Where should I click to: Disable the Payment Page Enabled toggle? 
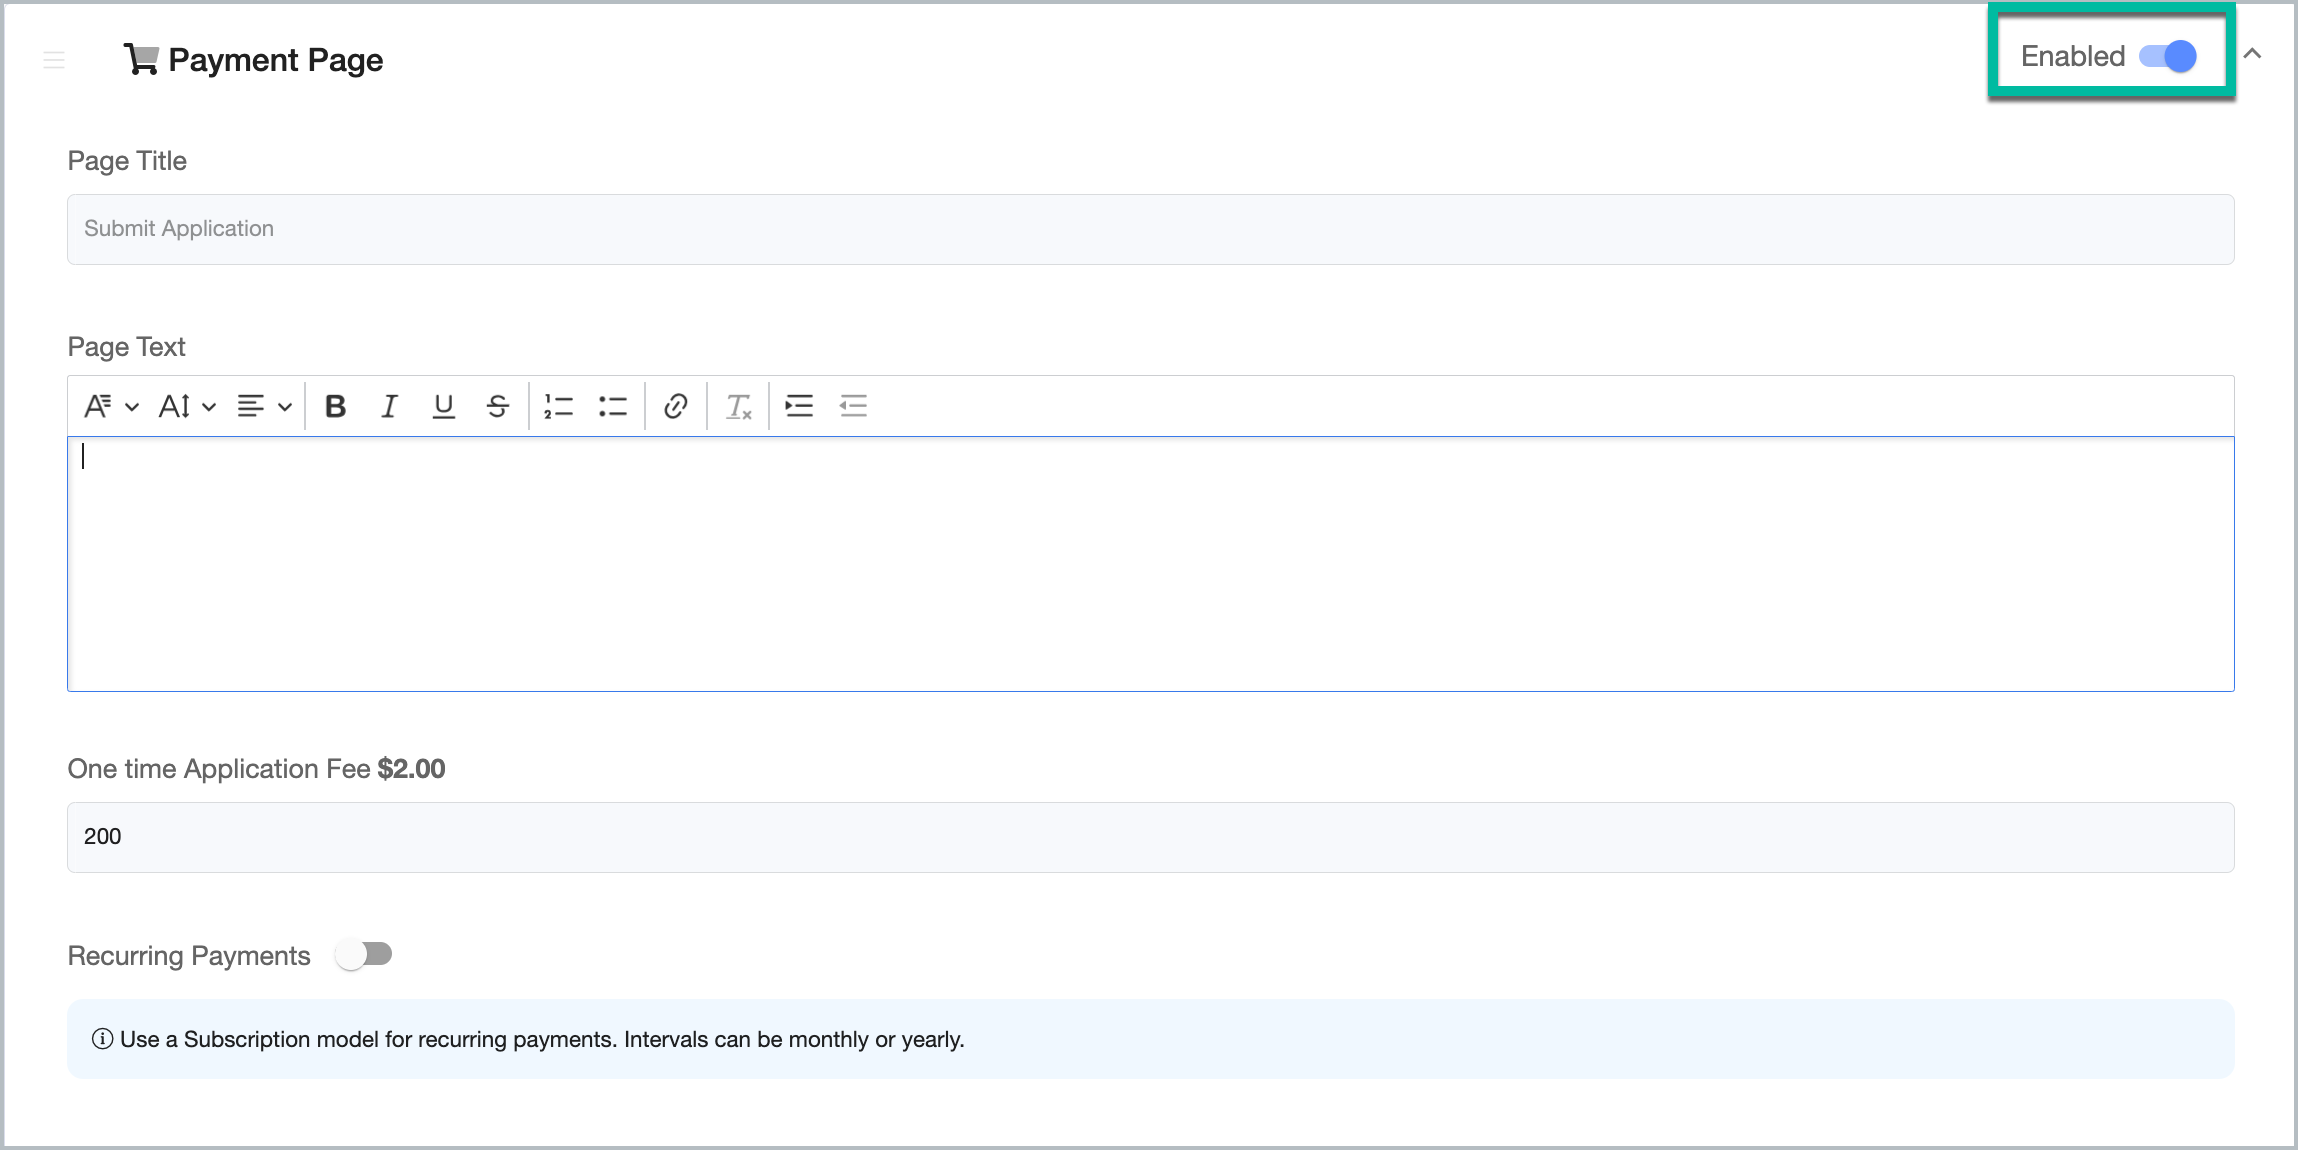pyautogui.click(x=2167, y=56)
